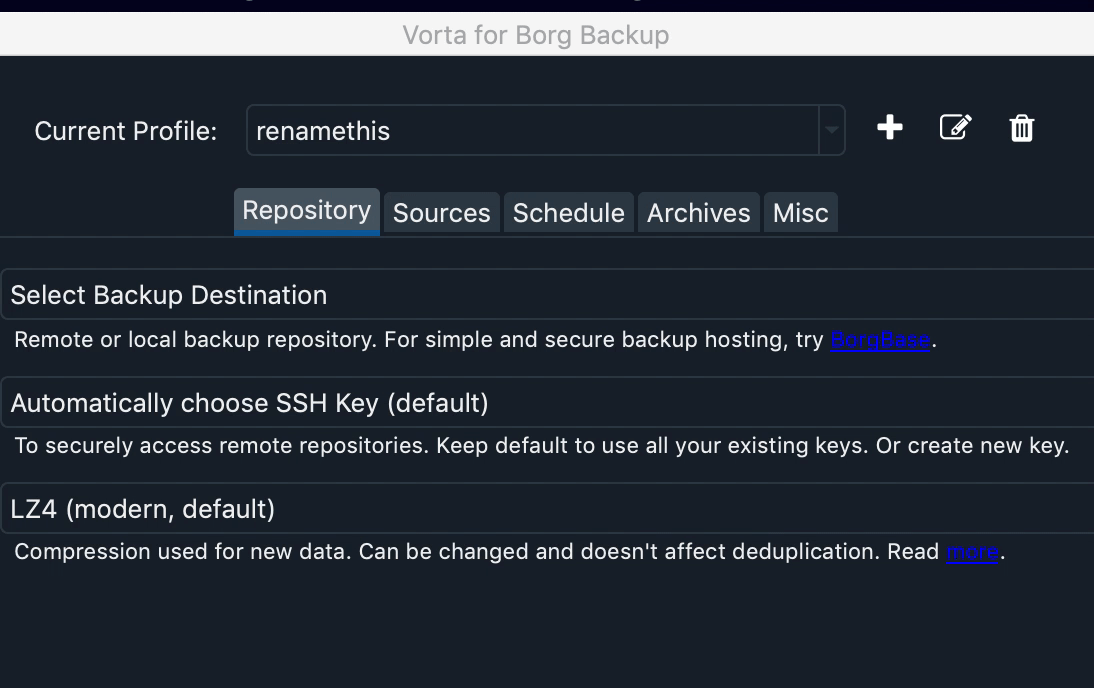Click the Vorta for Borg Backup title bar
Screen dimensions: 1094x688
pyautogui.click(x=536, y=35)
